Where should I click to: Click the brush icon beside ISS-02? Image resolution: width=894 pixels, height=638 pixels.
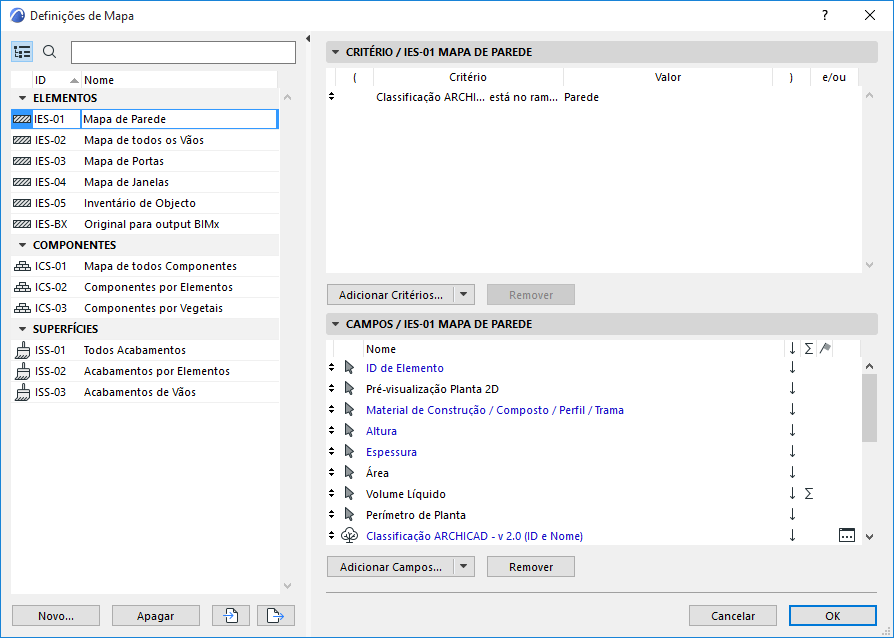[x=22, y=371]
